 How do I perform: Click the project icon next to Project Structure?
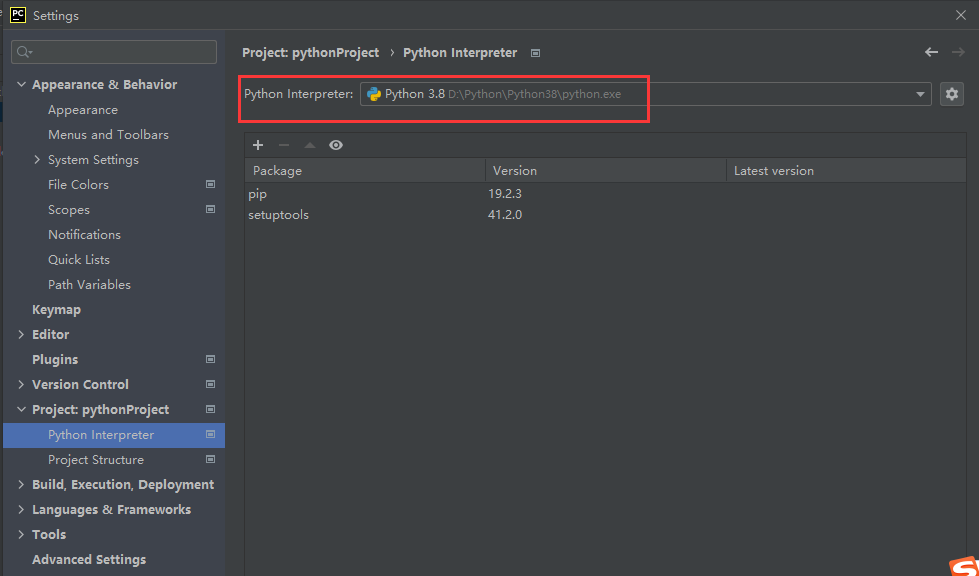click(210, 459)
